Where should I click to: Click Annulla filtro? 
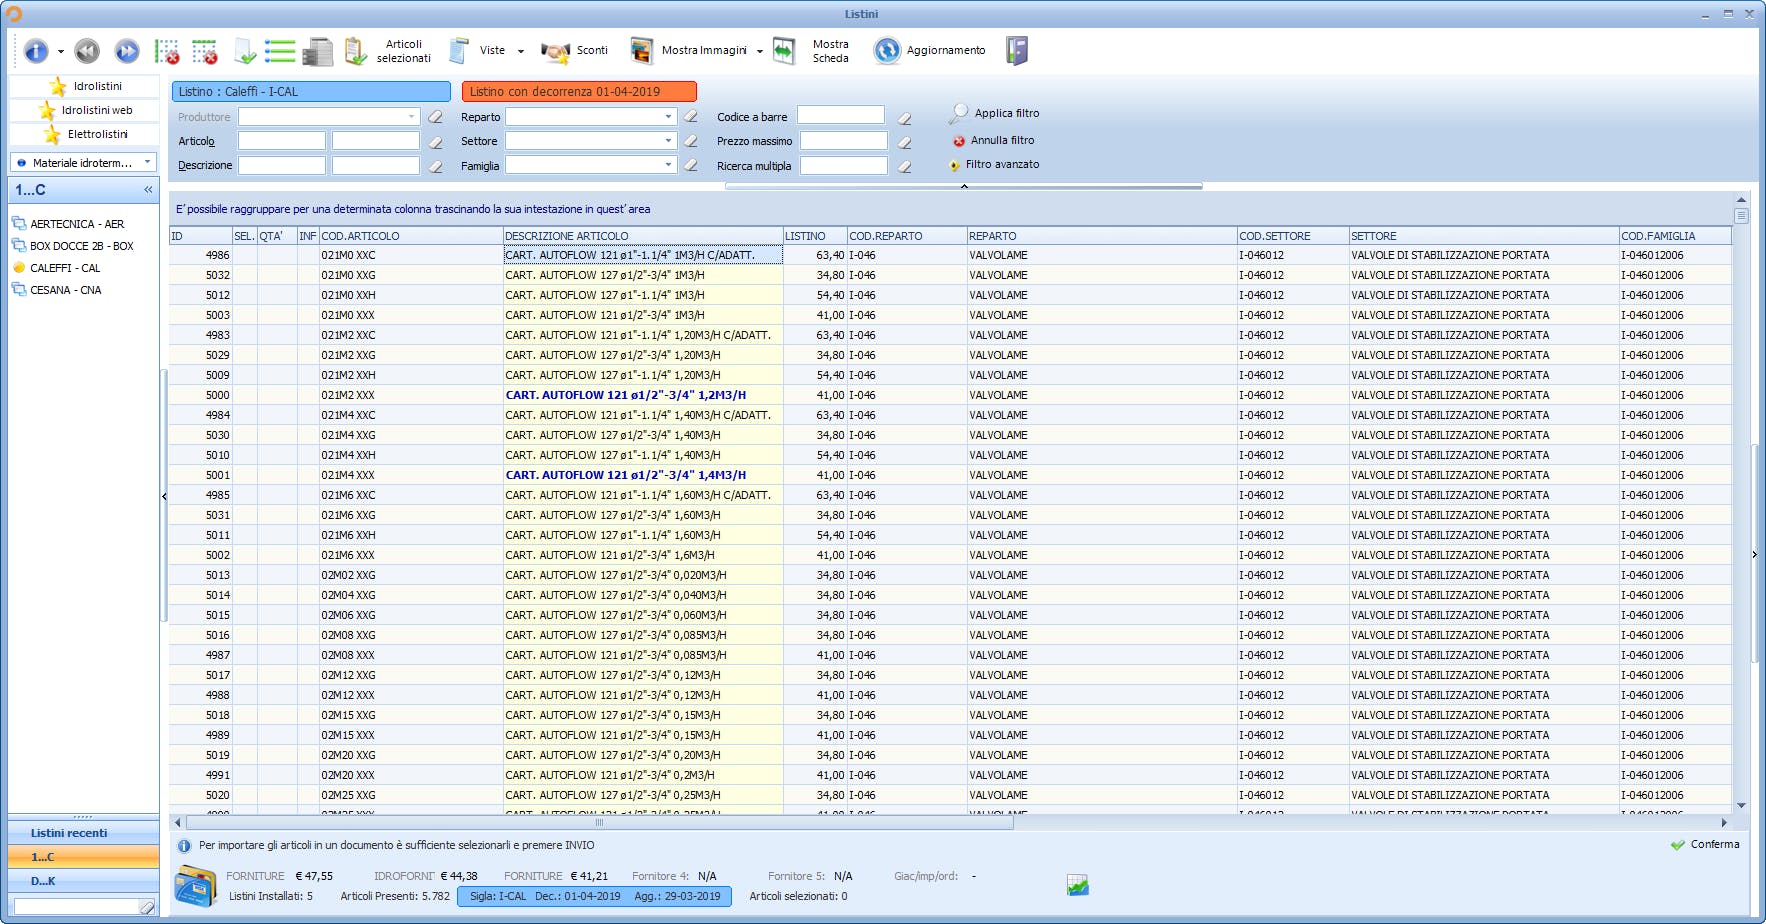pos(994,141)
